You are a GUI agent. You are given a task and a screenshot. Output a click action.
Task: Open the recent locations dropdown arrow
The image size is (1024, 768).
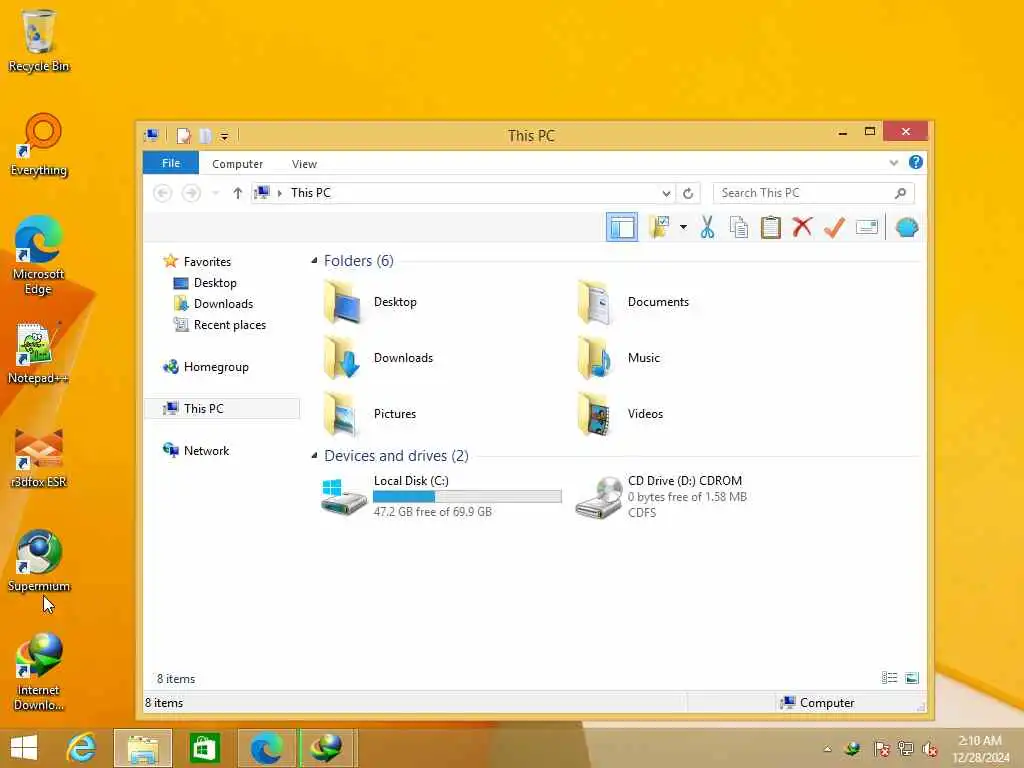tap(216, 193)
